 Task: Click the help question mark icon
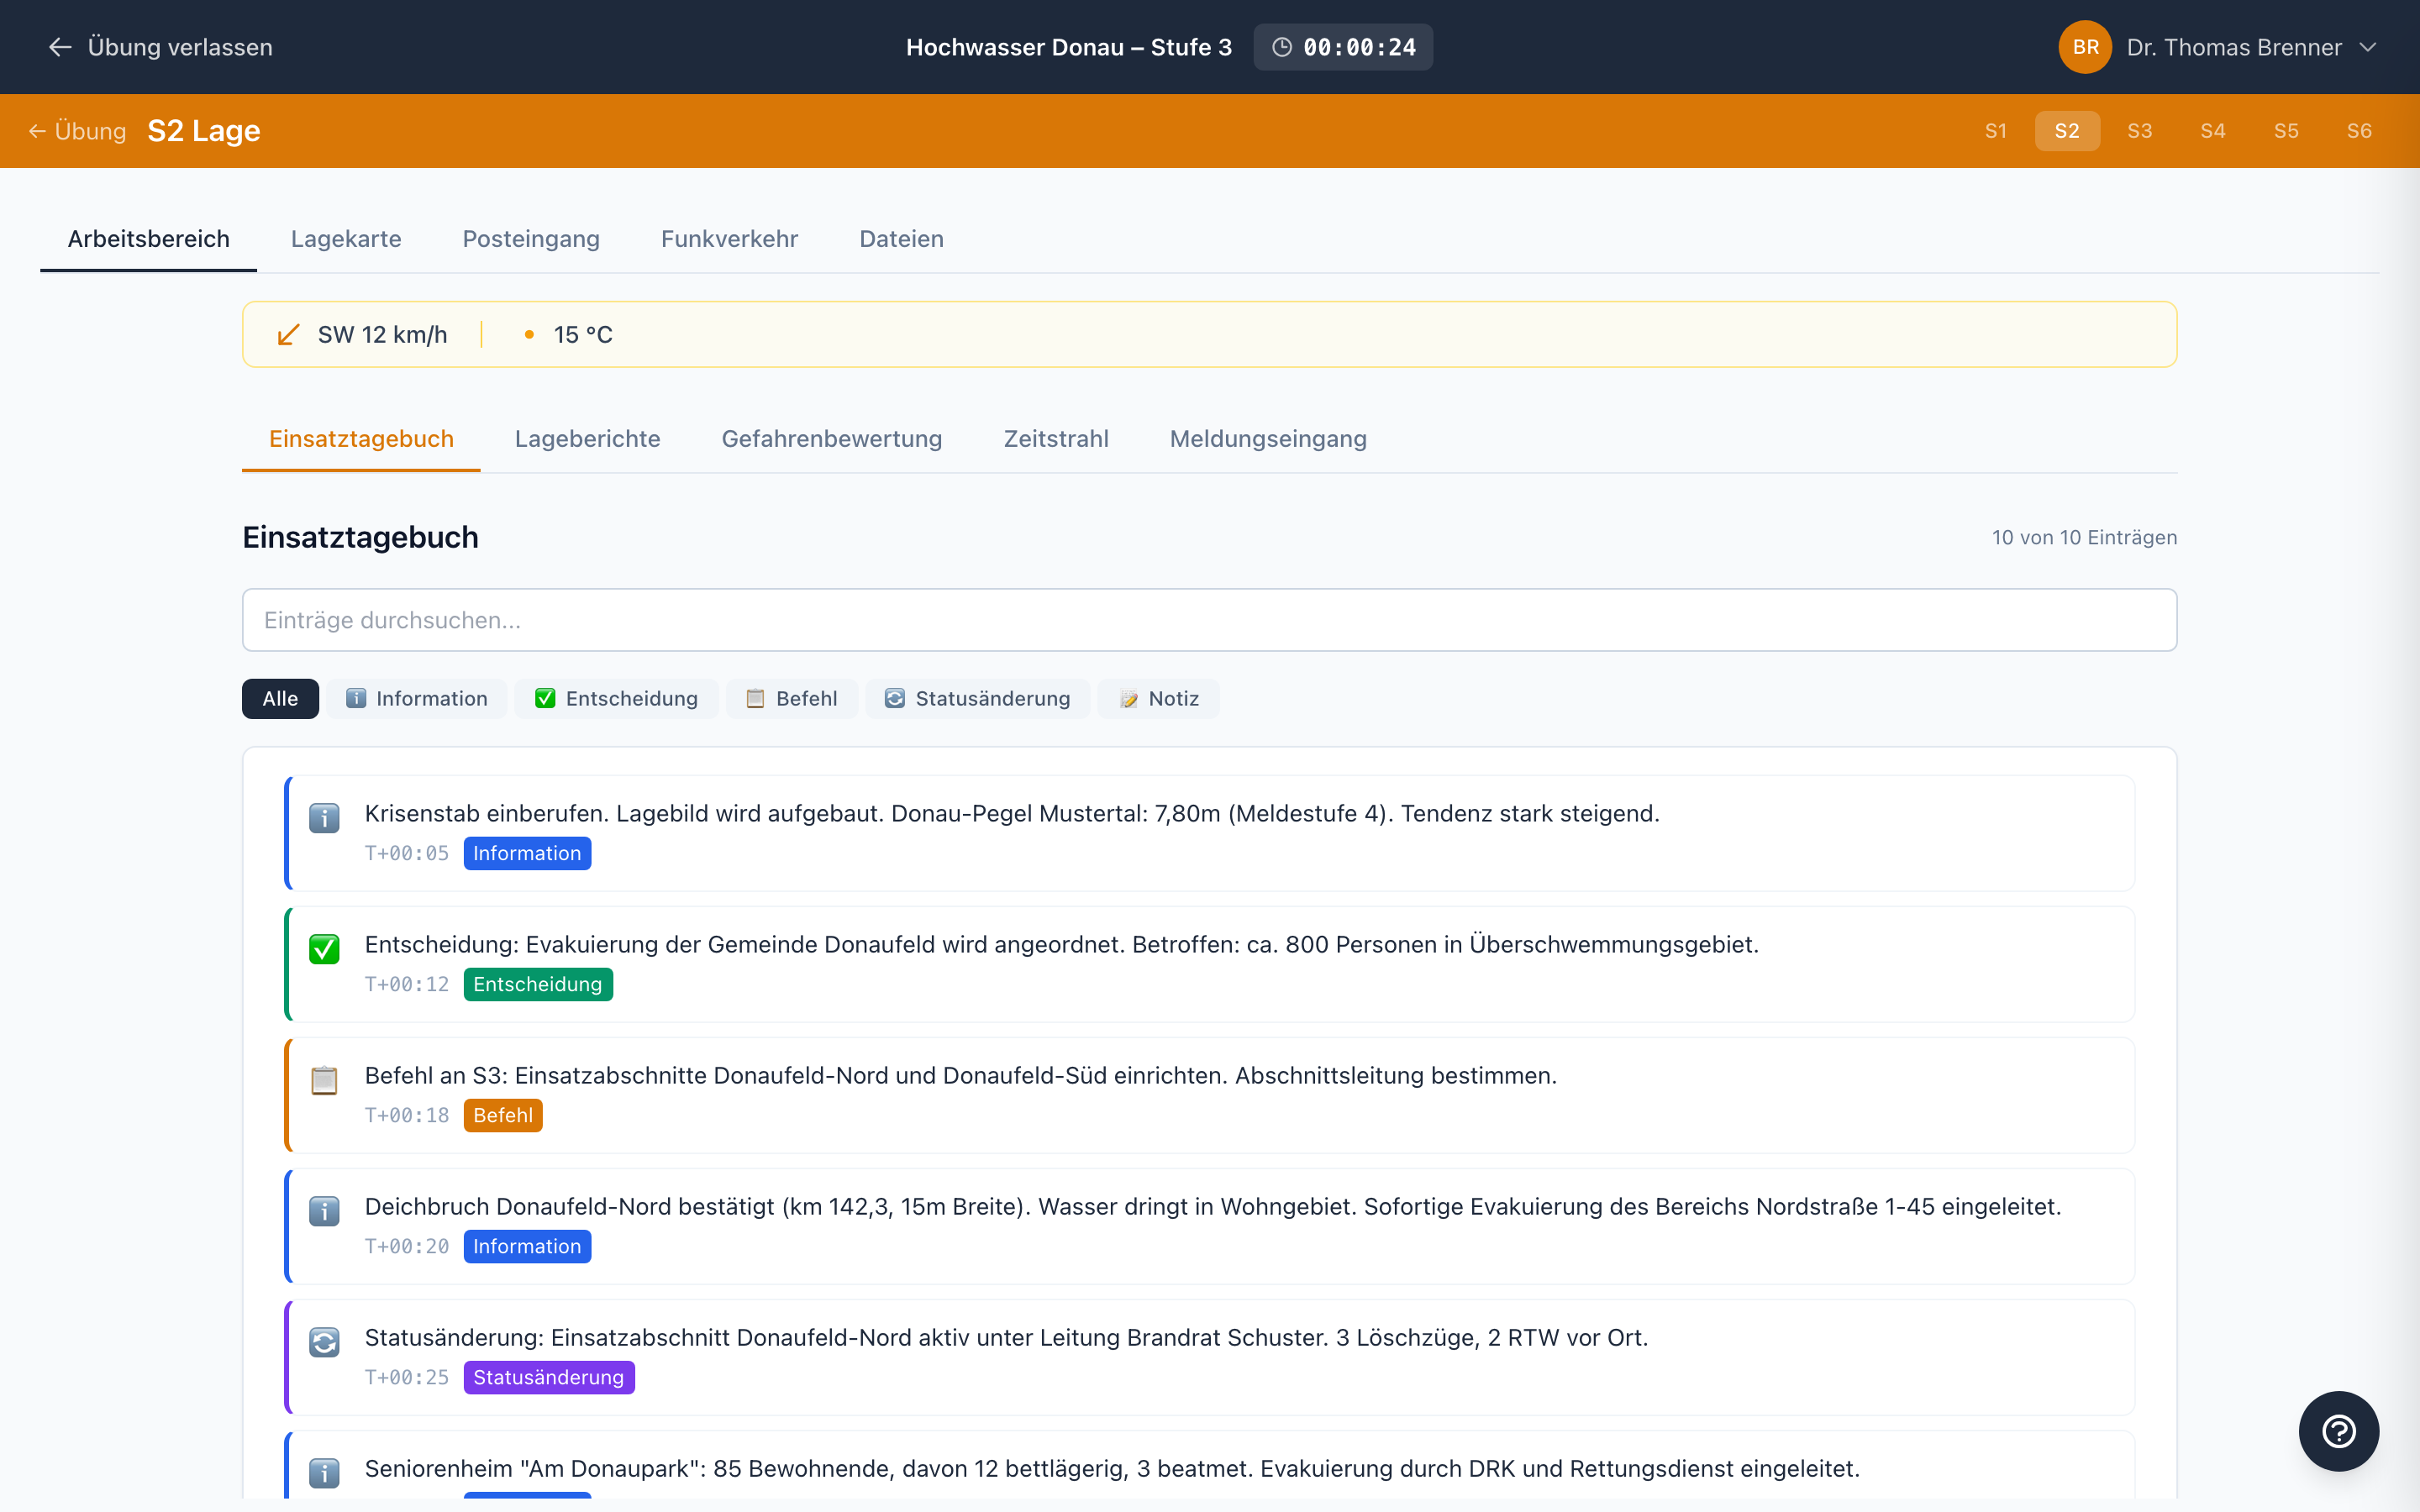click(2338, 1431)
